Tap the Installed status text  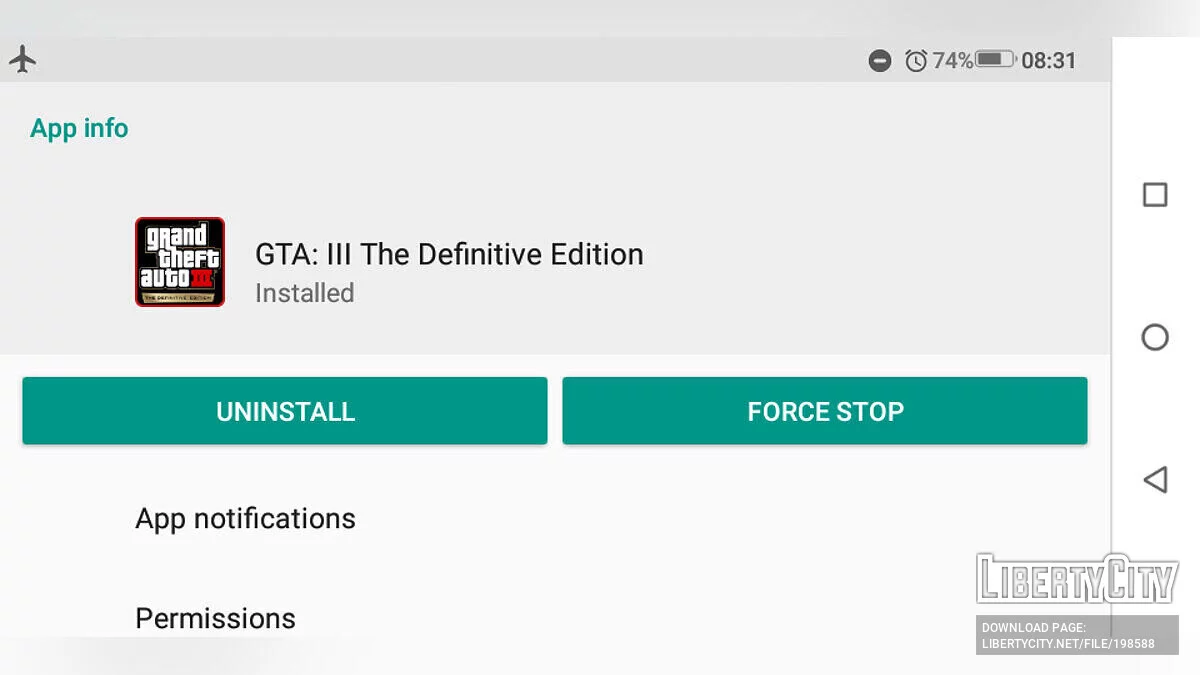pos(305,293)
